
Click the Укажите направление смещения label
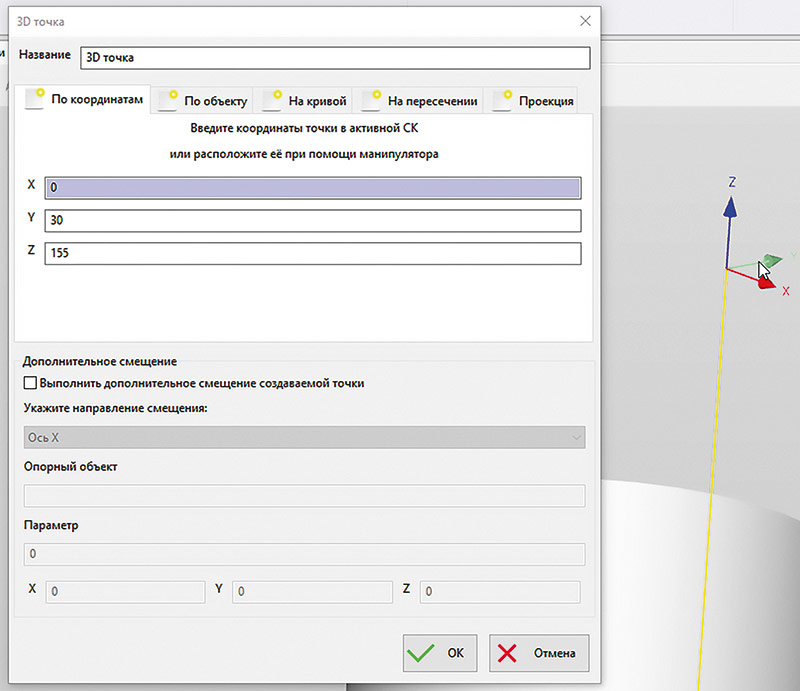(x=116, y=408)
